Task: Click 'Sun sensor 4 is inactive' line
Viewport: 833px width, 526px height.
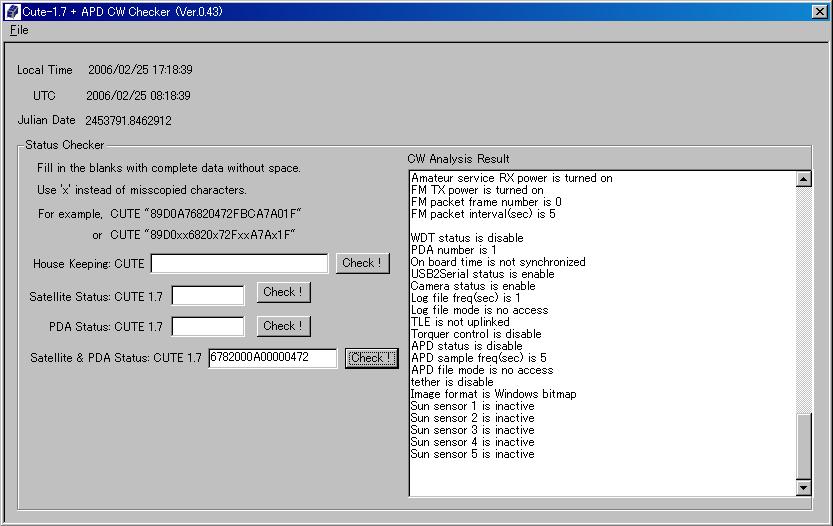Action: click(472, 442)
